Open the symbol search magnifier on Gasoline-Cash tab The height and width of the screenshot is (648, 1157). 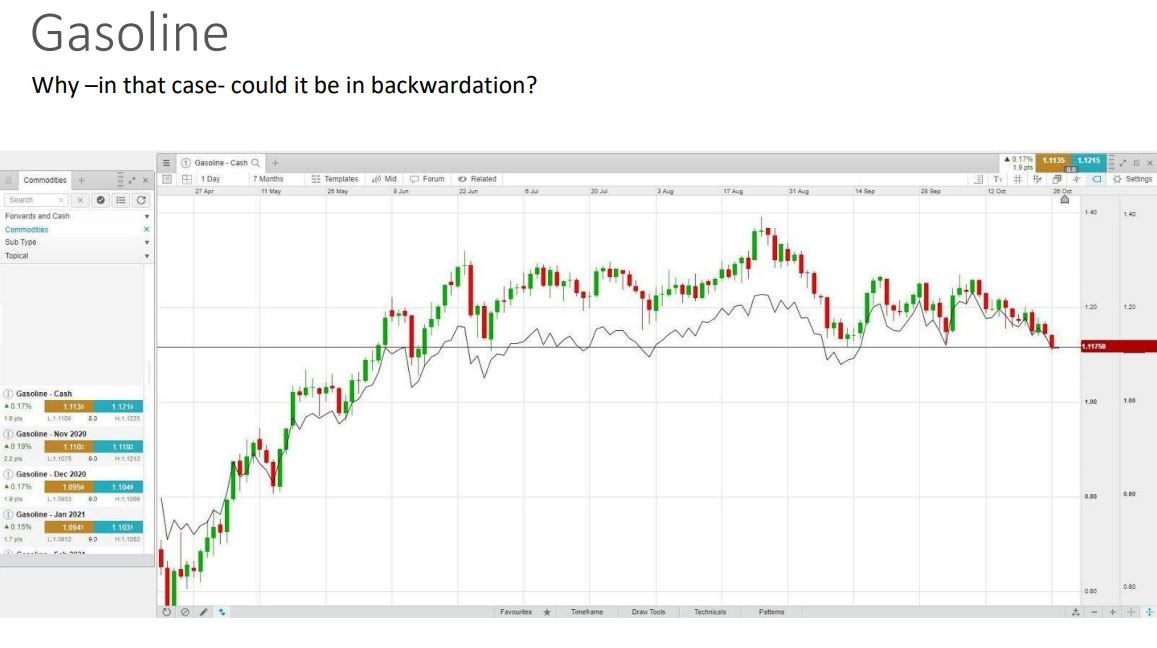(x=255, y=162)
